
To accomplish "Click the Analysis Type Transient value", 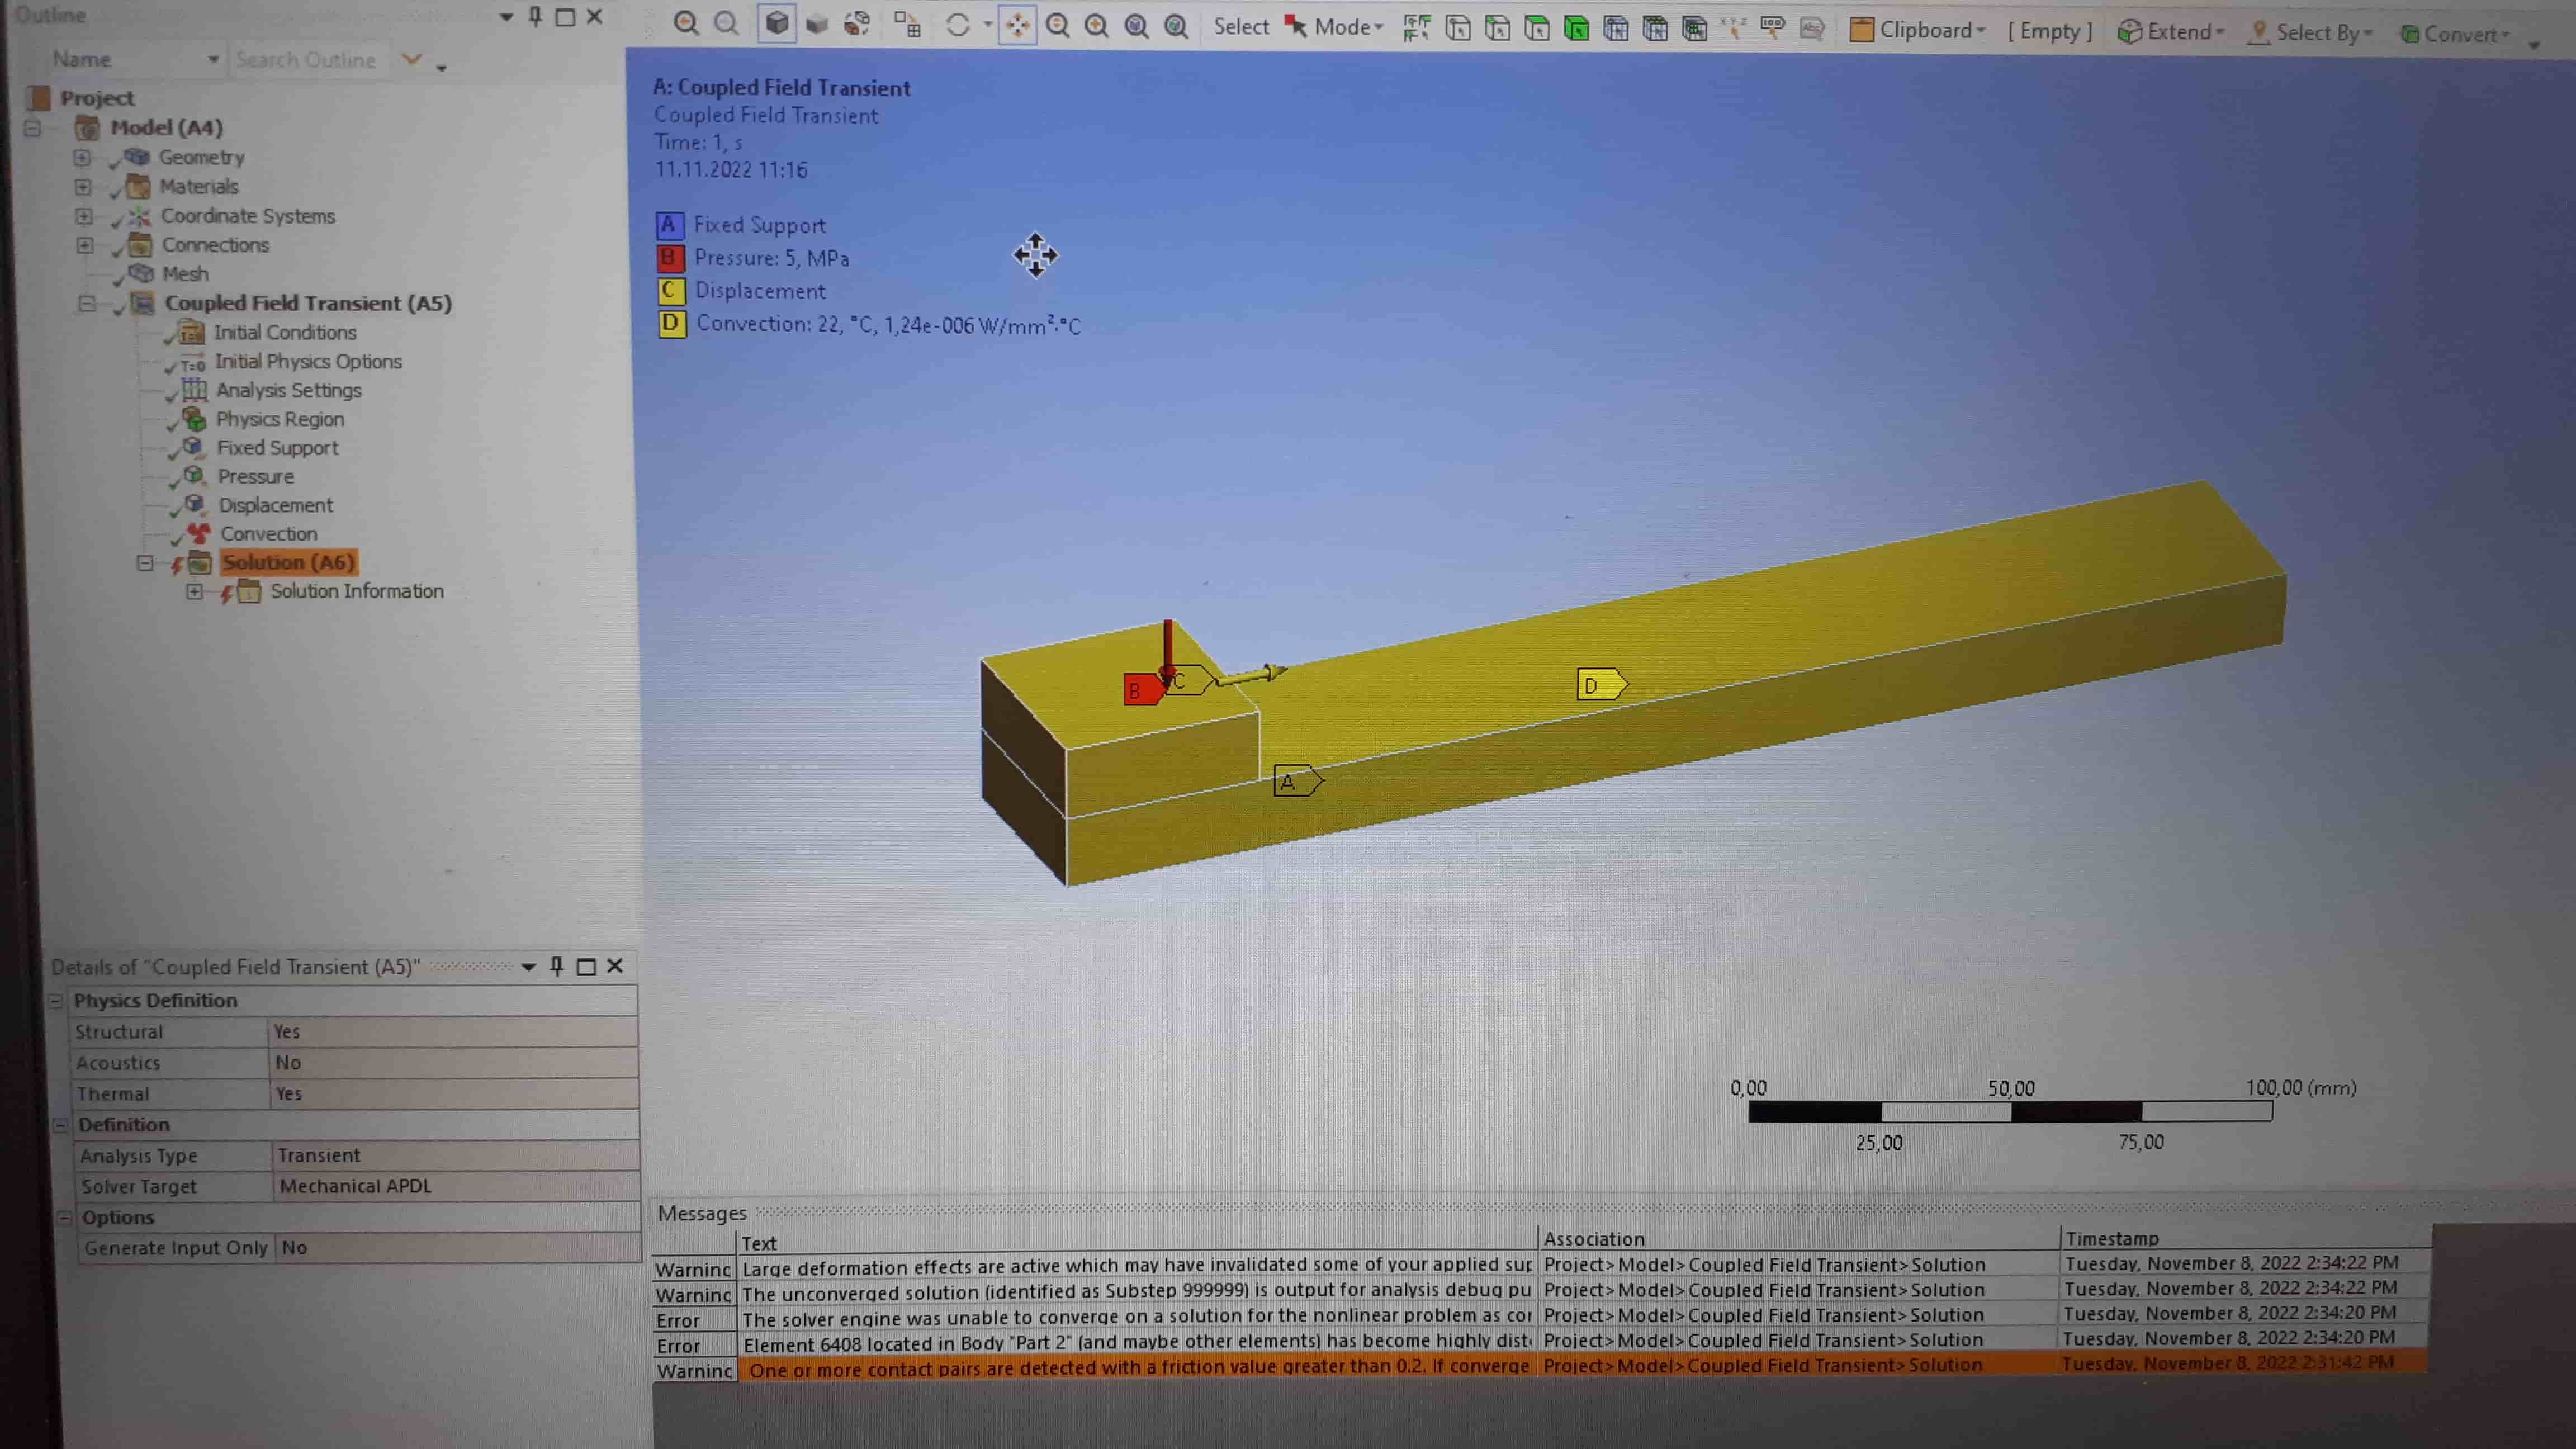I will point(455,1155).
